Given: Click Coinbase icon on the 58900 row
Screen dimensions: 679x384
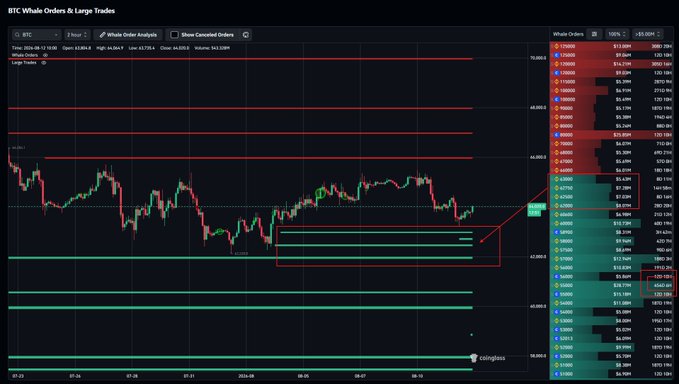Looking at the screenshot, I should 556,232.
